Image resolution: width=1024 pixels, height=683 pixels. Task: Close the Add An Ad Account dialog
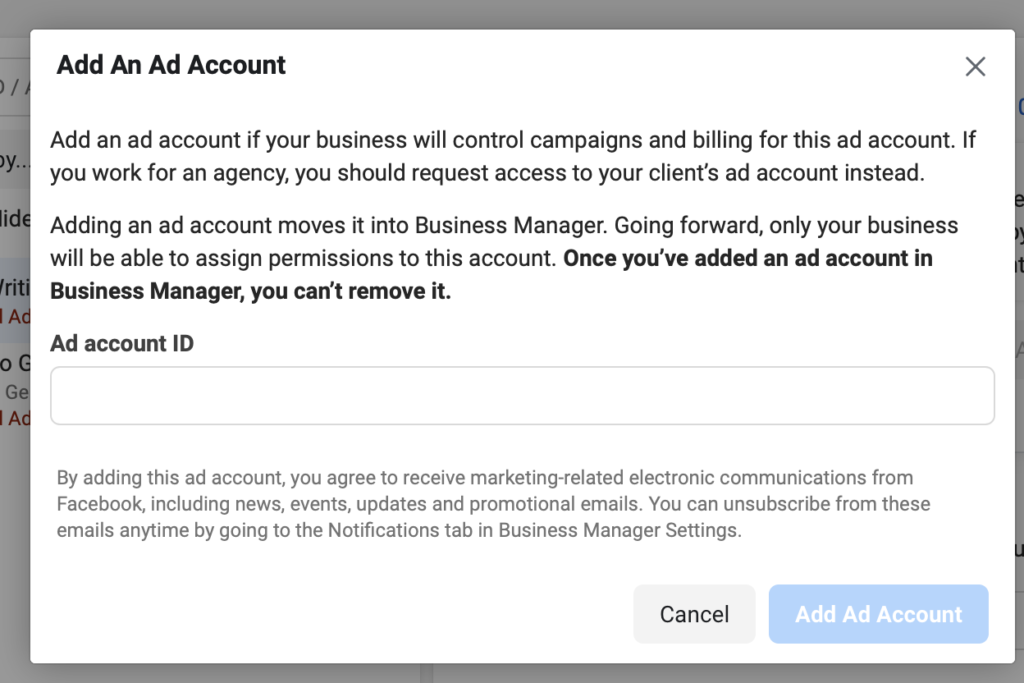[x=974, y=67]
